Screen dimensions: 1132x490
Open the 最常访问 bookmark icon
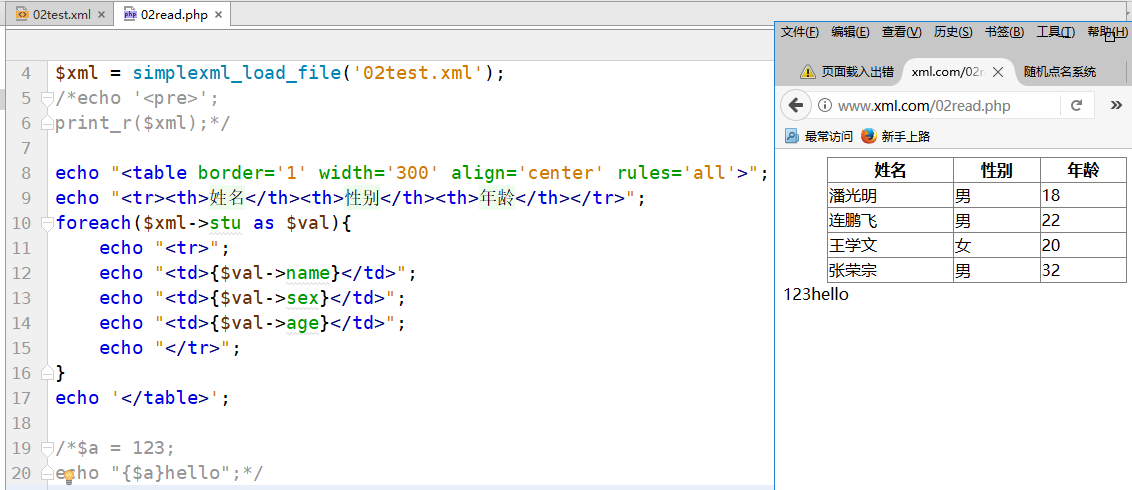point(791,136)
